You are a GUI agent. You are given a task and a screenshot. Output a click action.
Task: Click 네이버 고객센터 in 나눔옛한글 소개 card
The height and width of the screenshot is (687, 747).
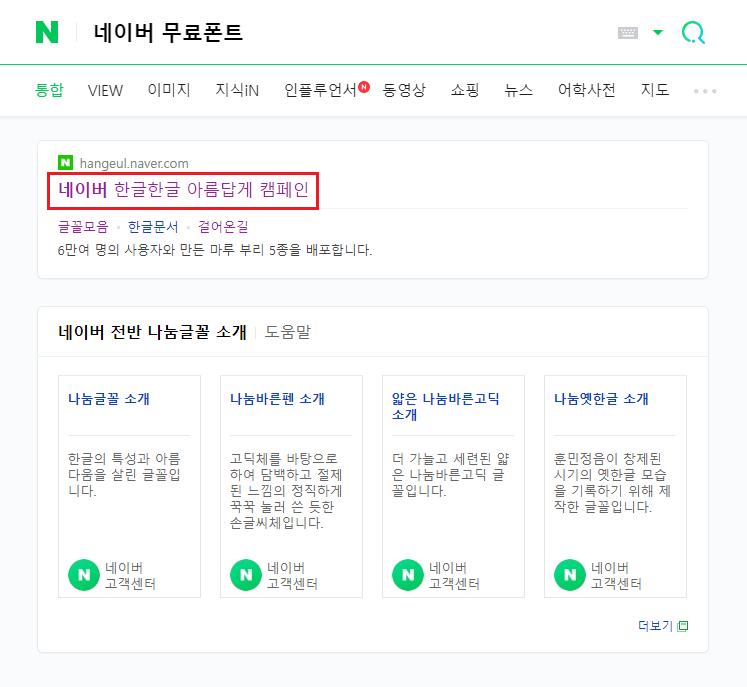(616, 576)
